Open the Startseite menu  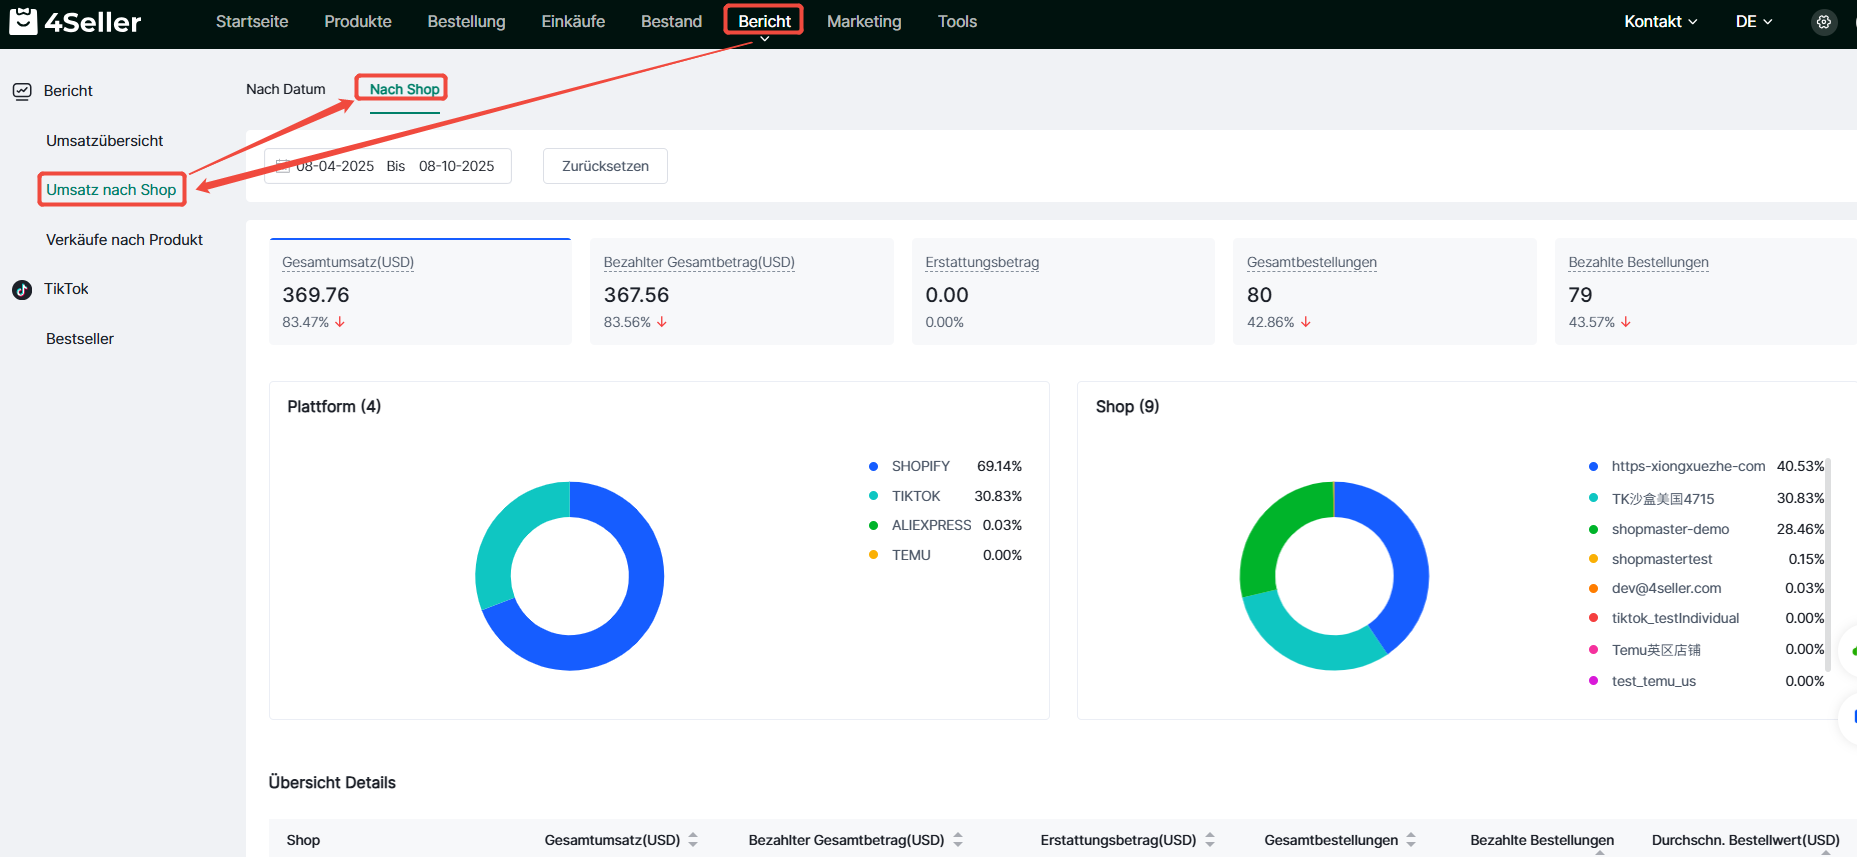(x=252, y=21)
